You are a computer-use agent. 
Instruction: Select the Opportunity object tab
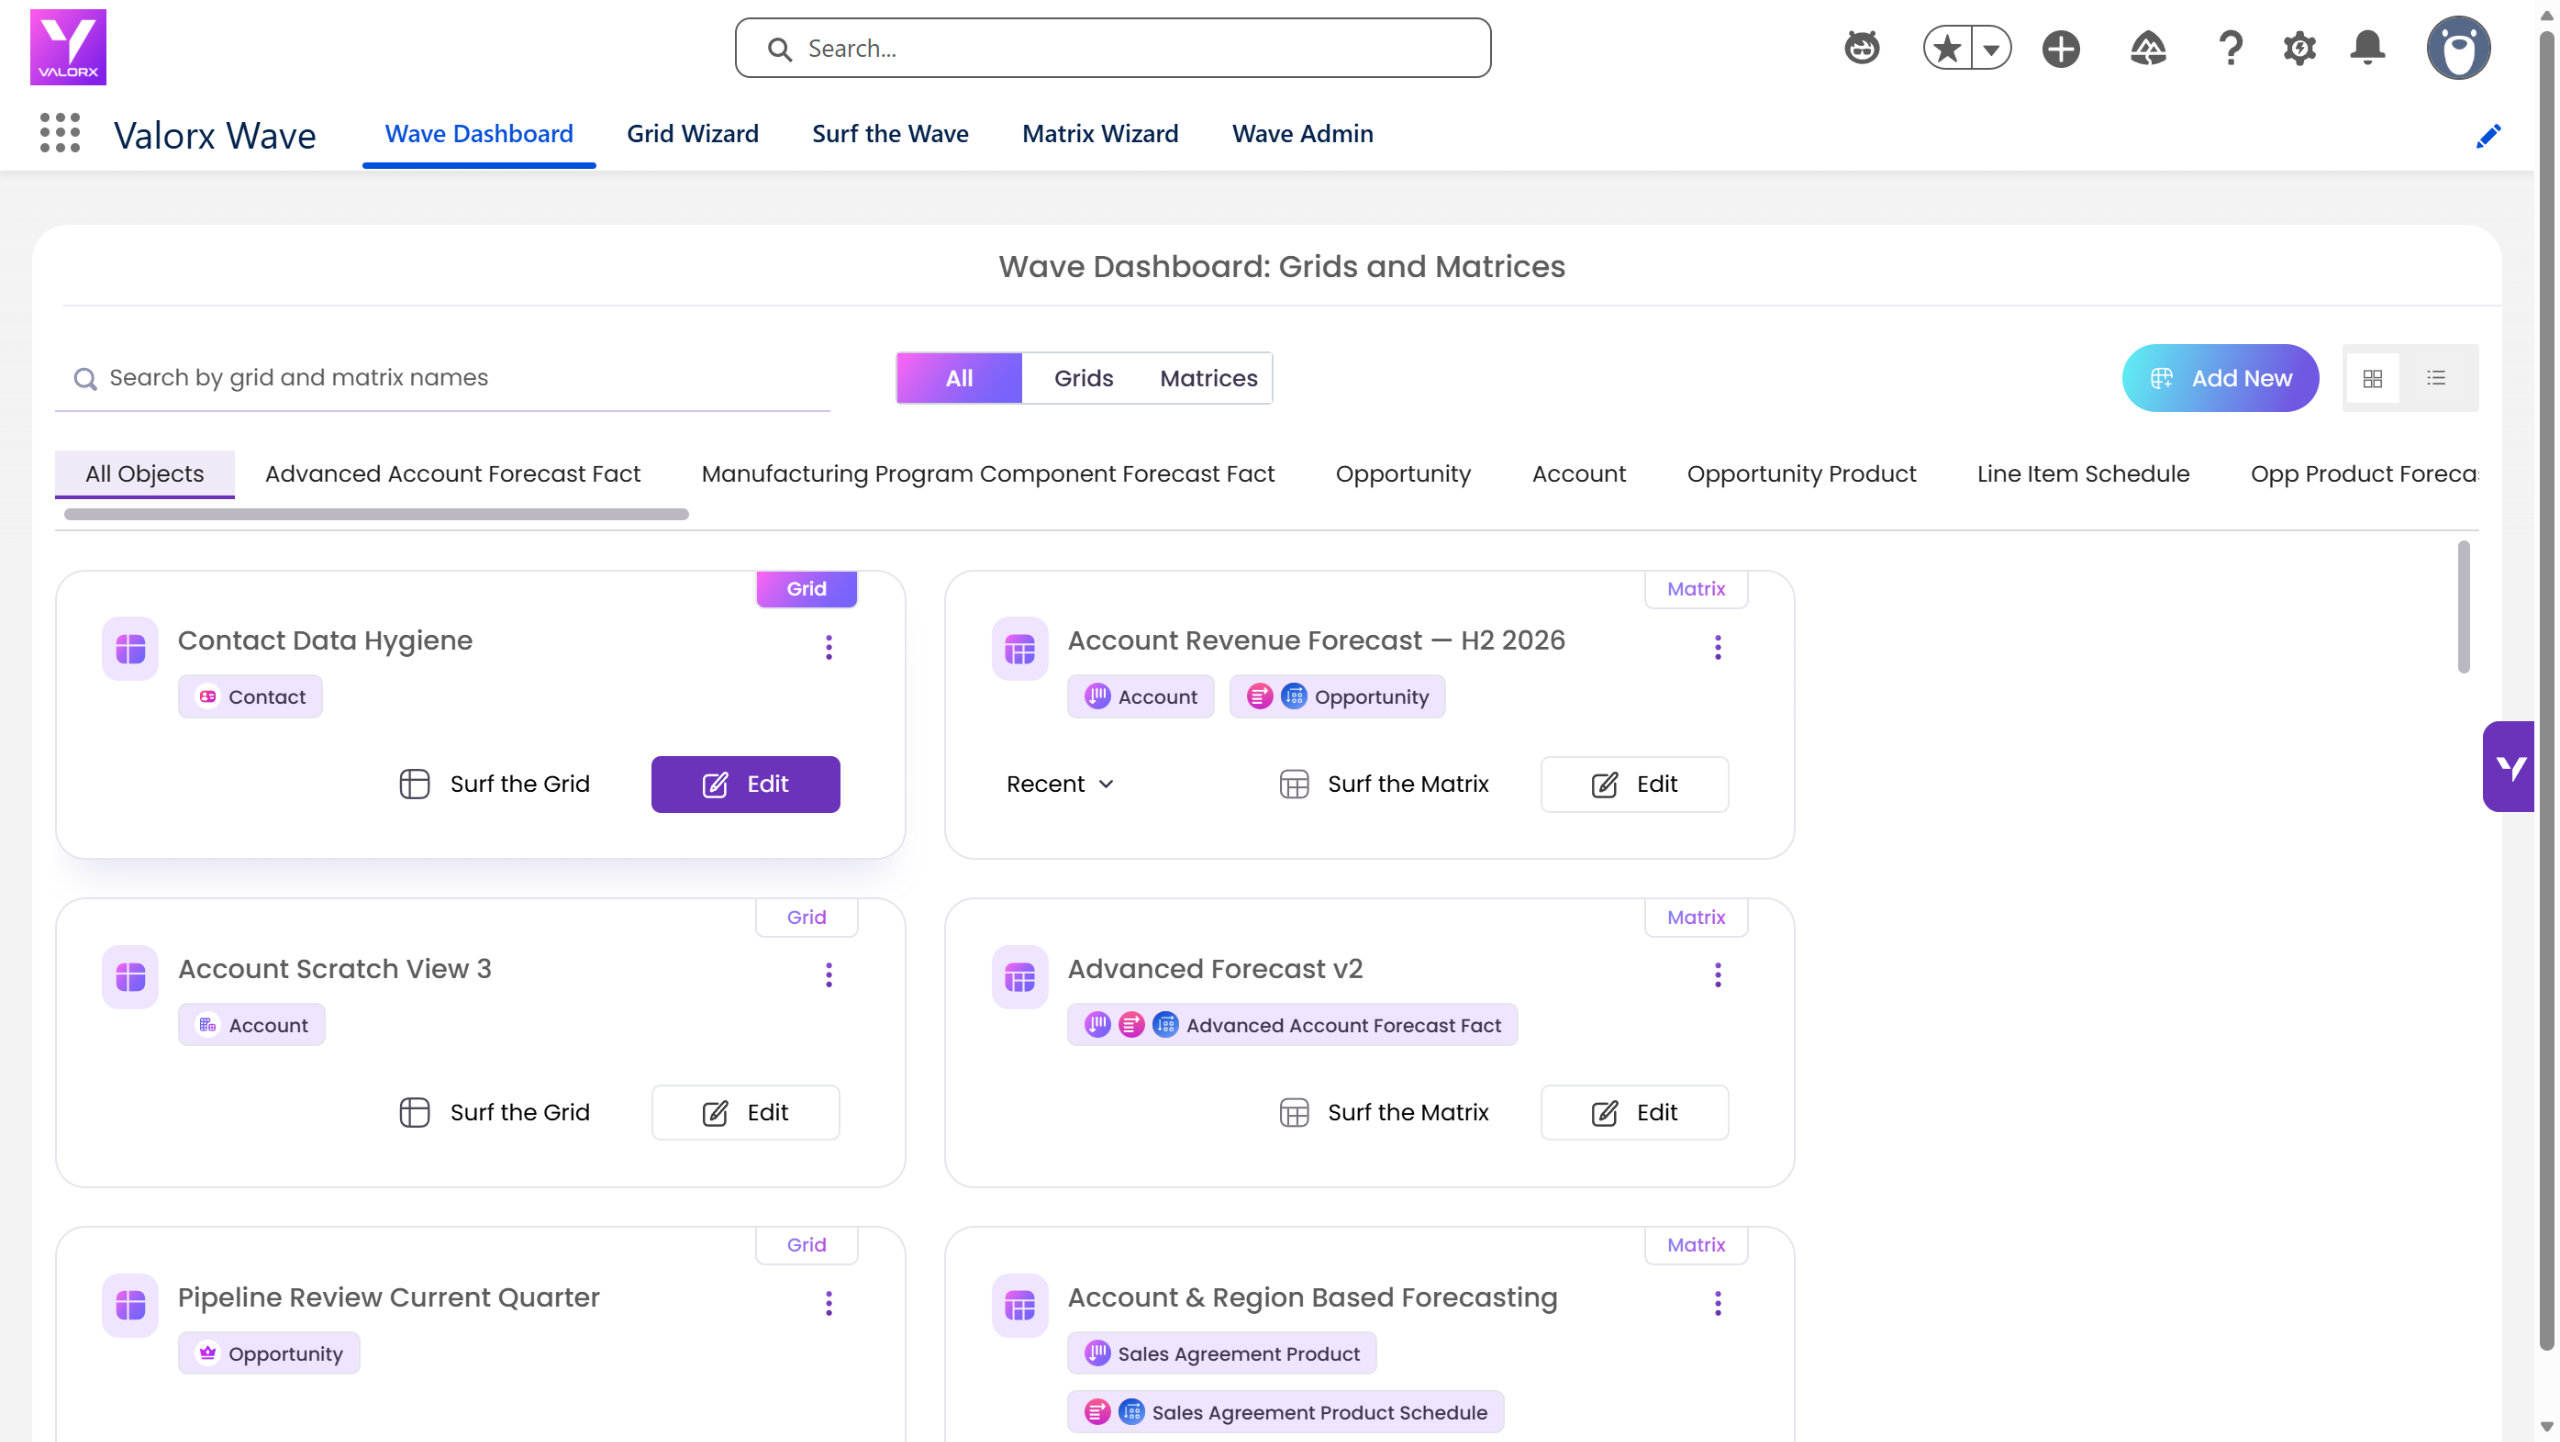(1403, 474)
